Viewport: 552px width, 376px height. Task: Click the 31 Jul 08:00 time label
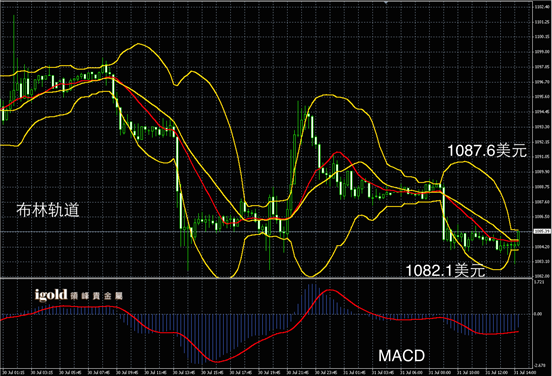click(x=440, y=372)
